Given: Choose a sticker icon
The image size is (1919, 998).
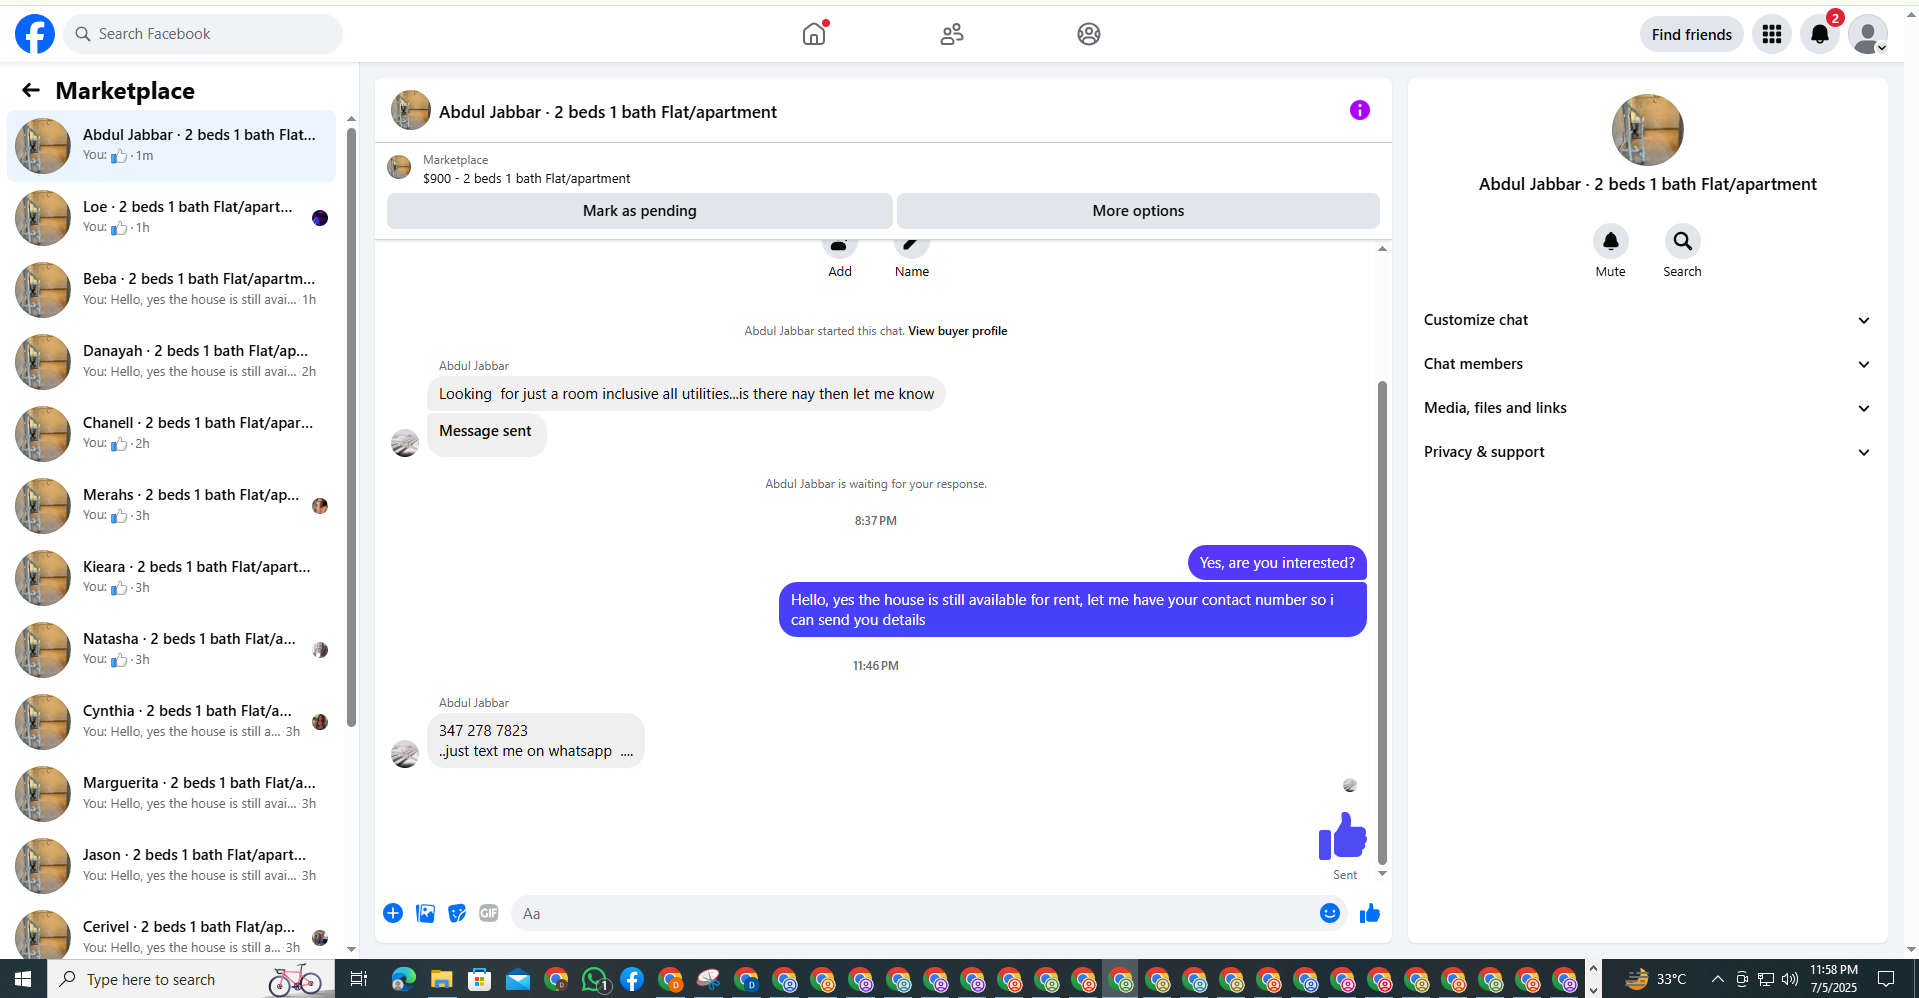Looking at the screenshot, I should [x=457, y=913].
